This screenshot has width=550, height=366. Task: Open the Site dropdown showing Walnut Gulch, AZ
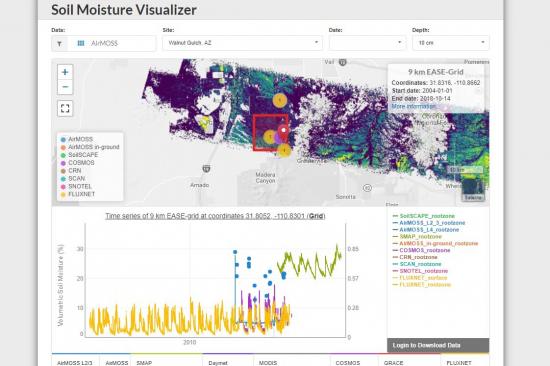(242, 43)
